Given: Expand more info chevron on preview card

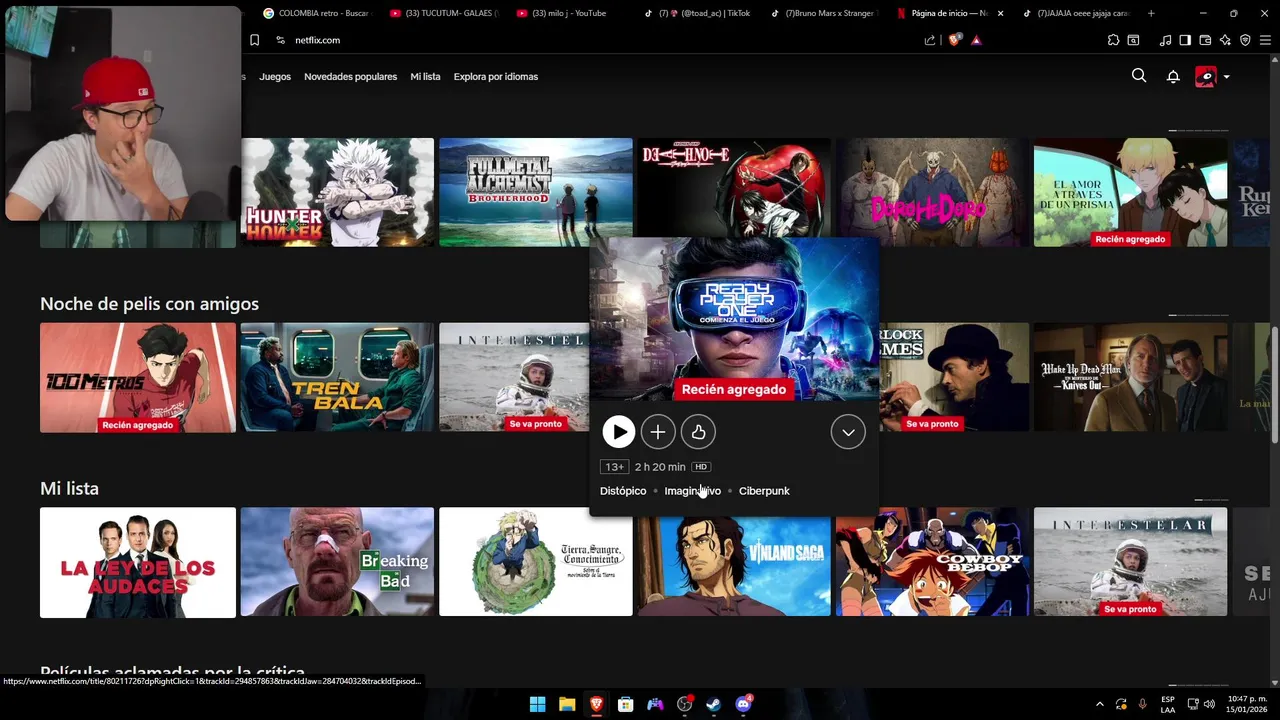Looking at the screenshot, I should point(848,432).
